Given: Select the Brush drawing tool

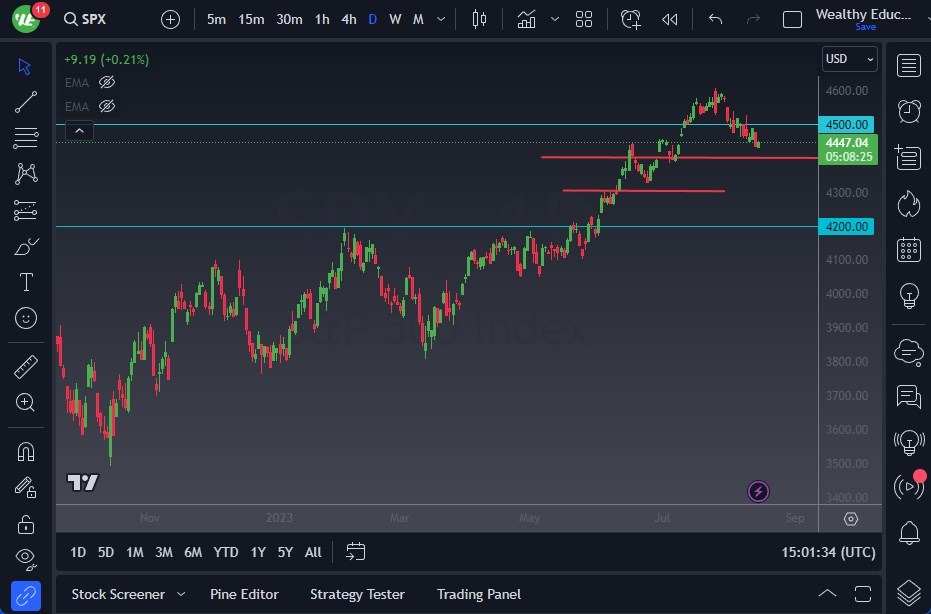Looking at the screenshot, I should coord(25,246).
